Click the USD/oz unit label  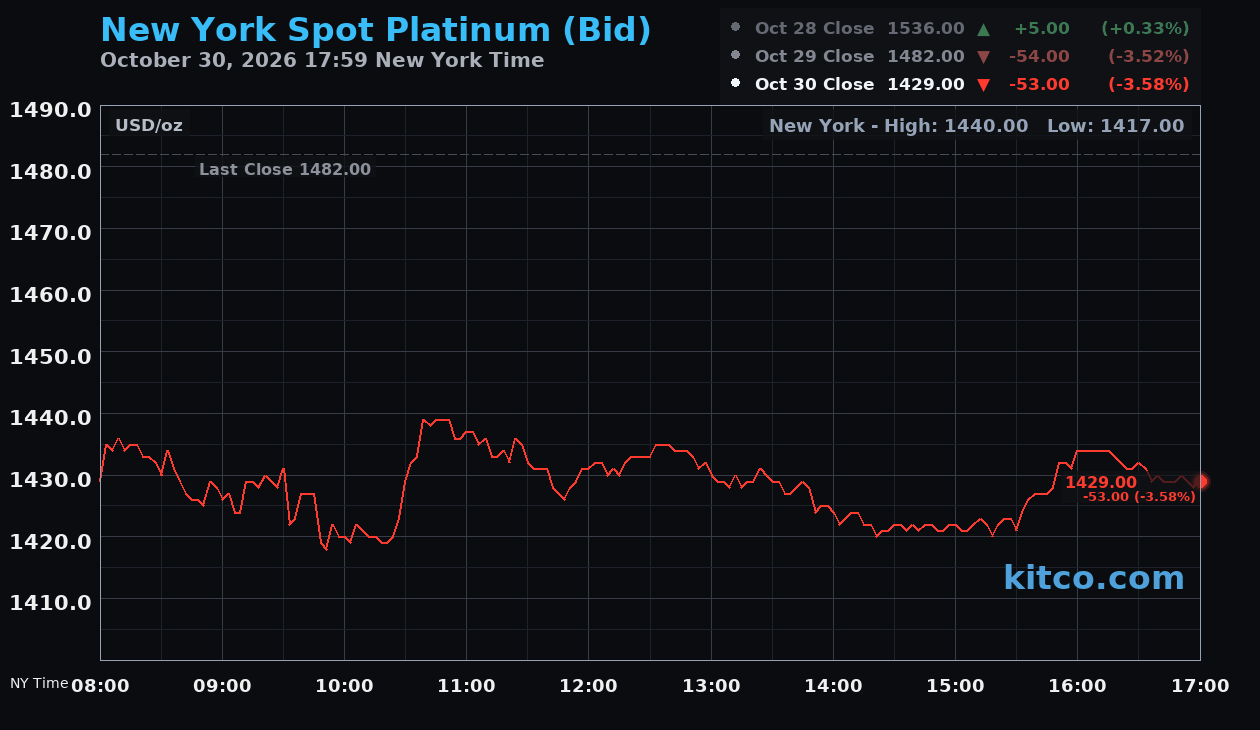tap(149, 125)
